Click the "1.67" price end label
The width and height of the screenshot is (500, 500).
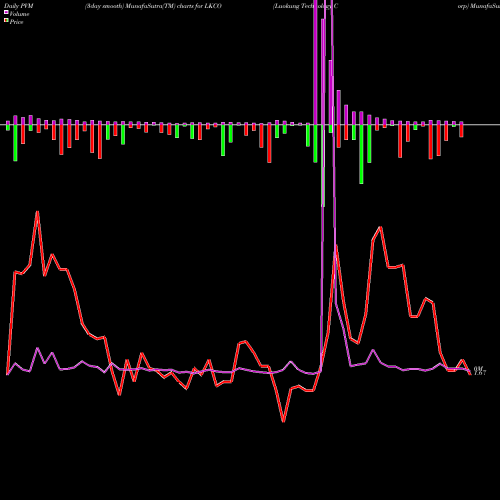(480, 373)
